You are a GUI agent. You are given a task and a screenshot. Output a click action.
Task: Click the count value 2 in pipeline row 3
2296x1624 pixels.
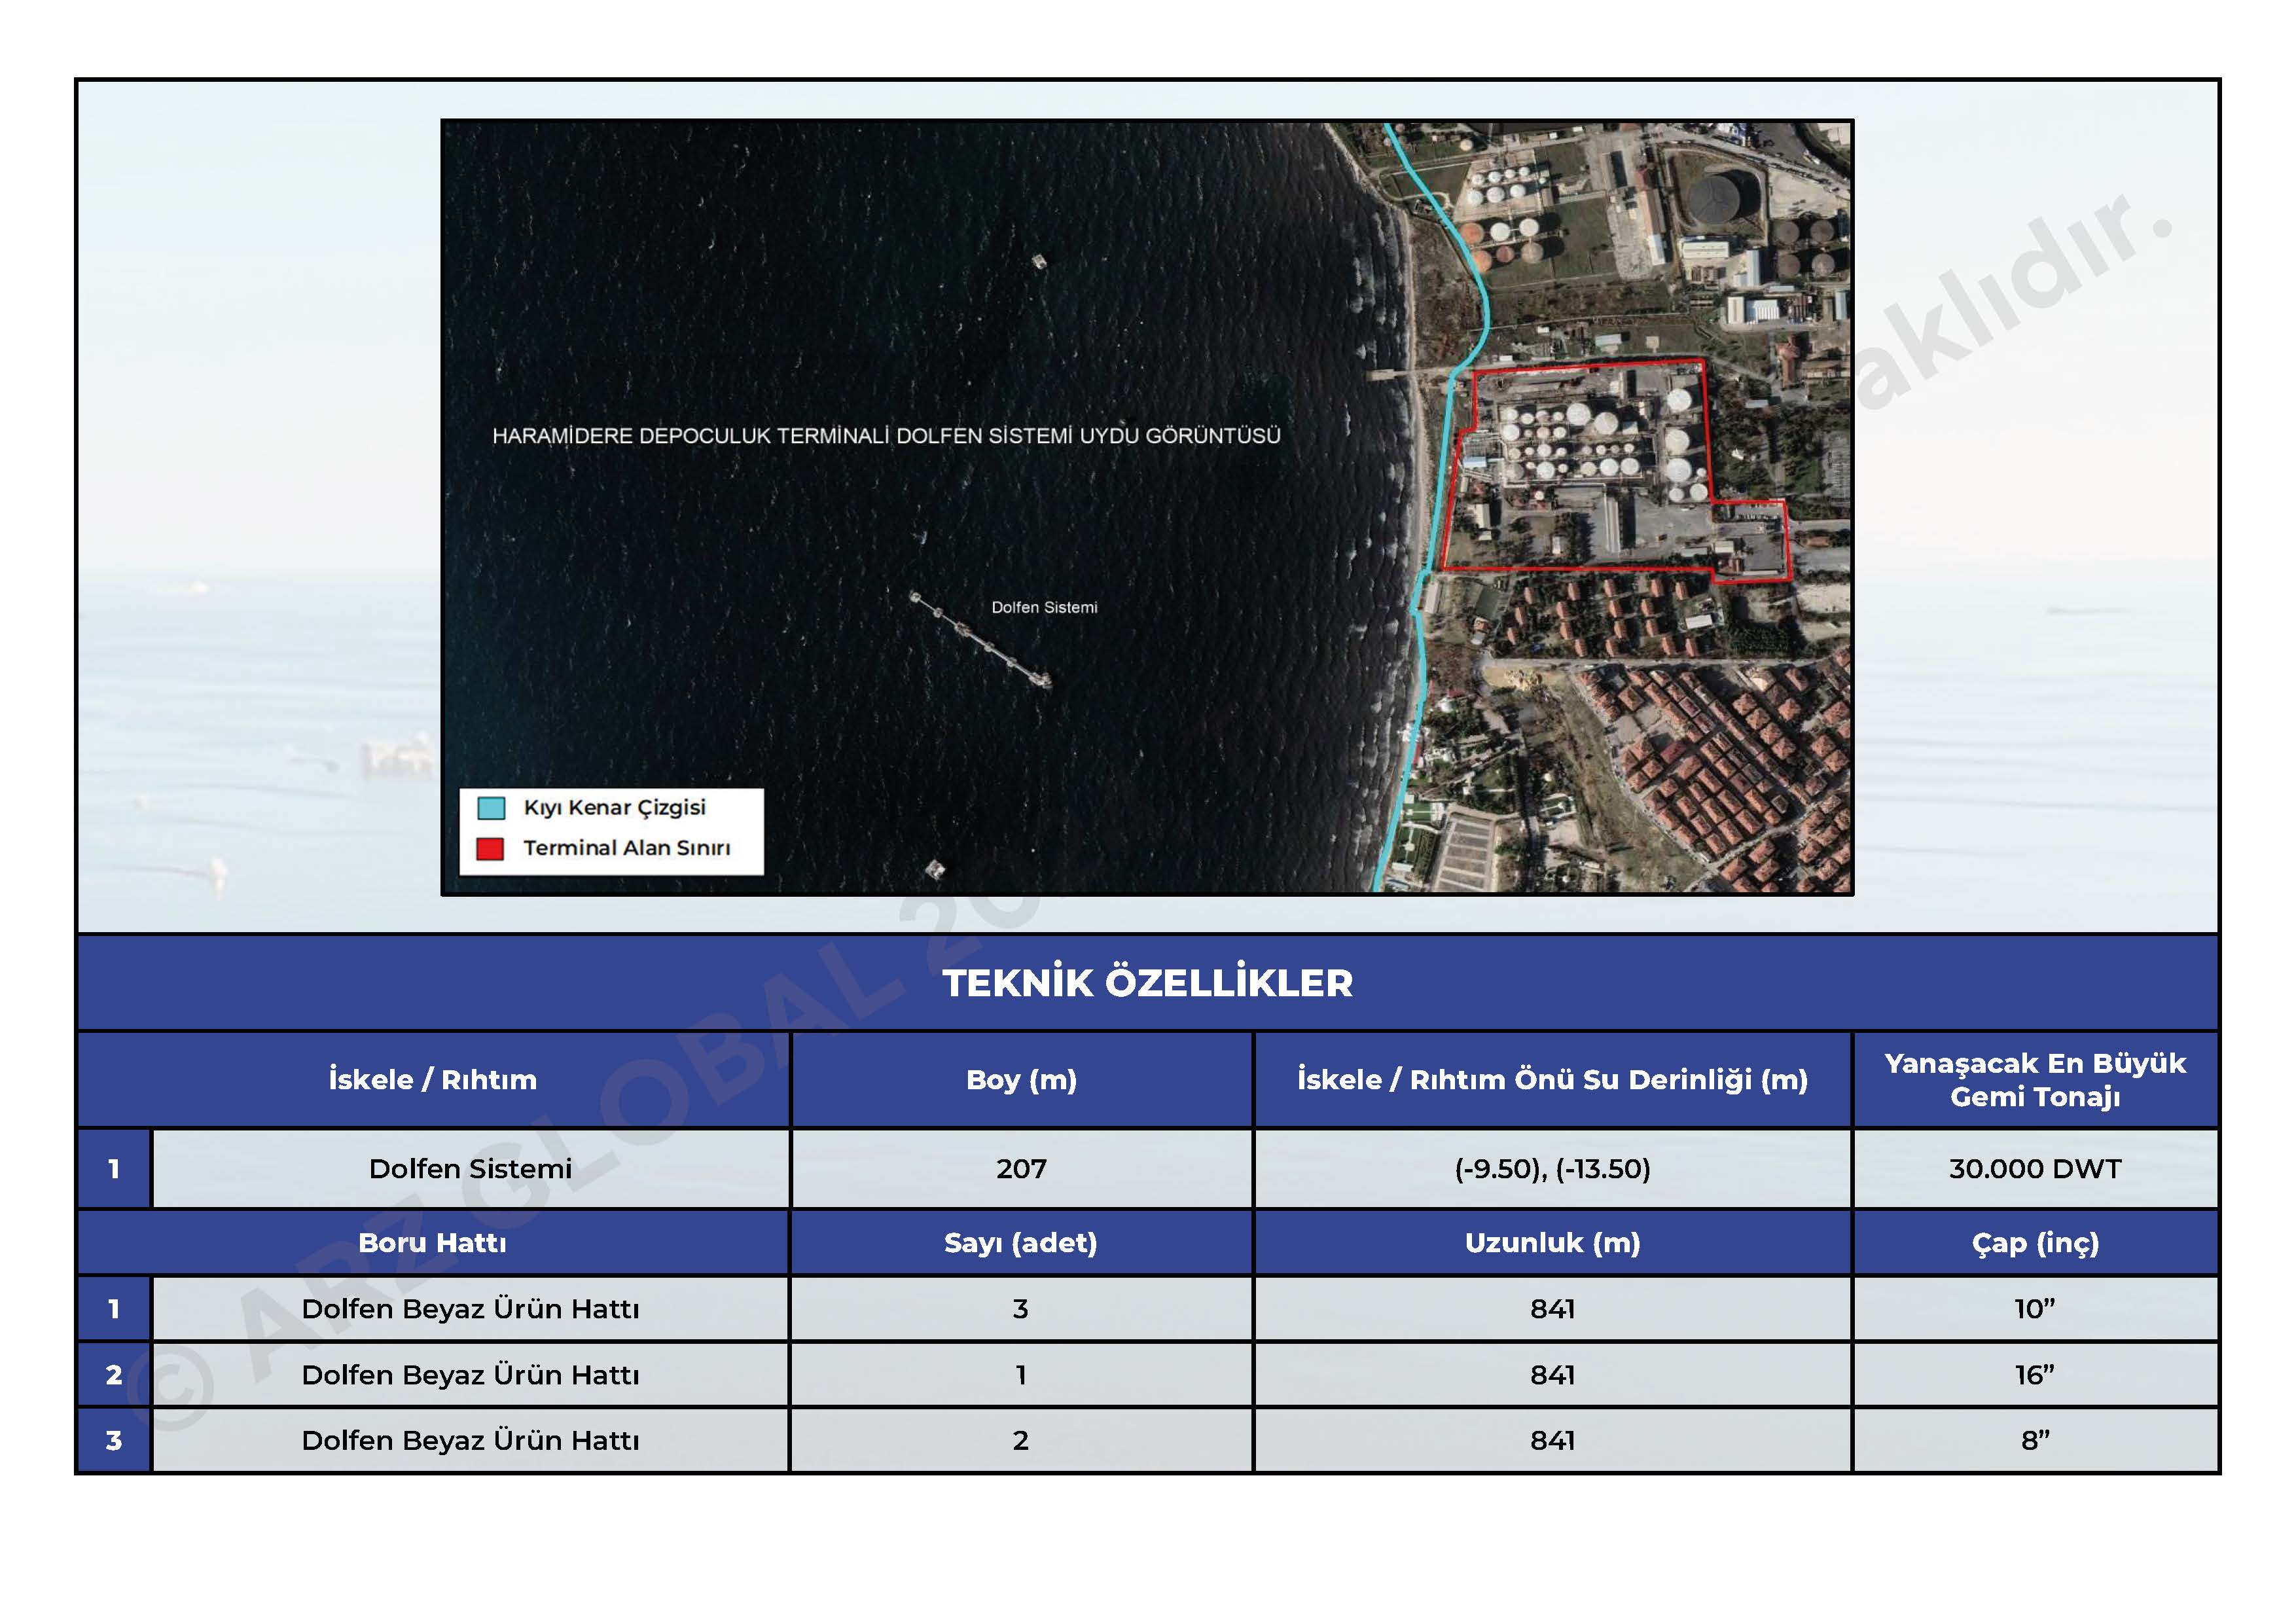tap(1021, 1441)
